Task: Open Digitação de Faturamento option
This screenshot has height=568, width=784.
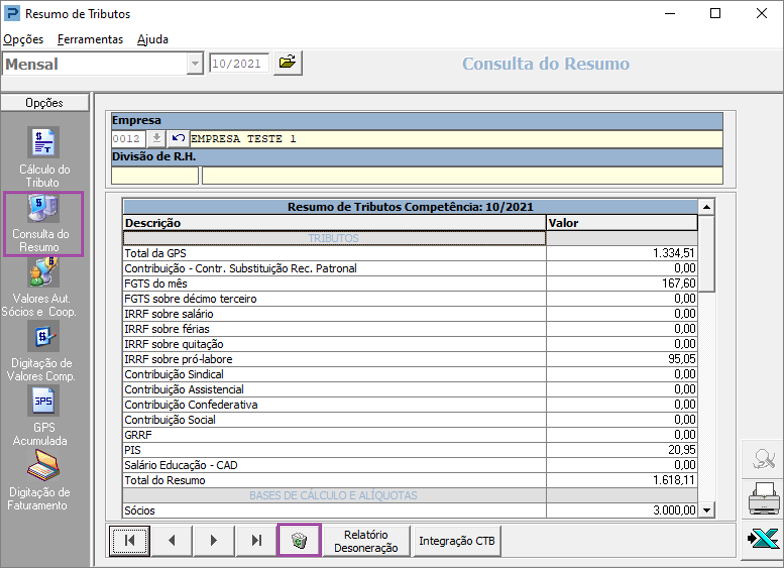Action: click(40, 480)
